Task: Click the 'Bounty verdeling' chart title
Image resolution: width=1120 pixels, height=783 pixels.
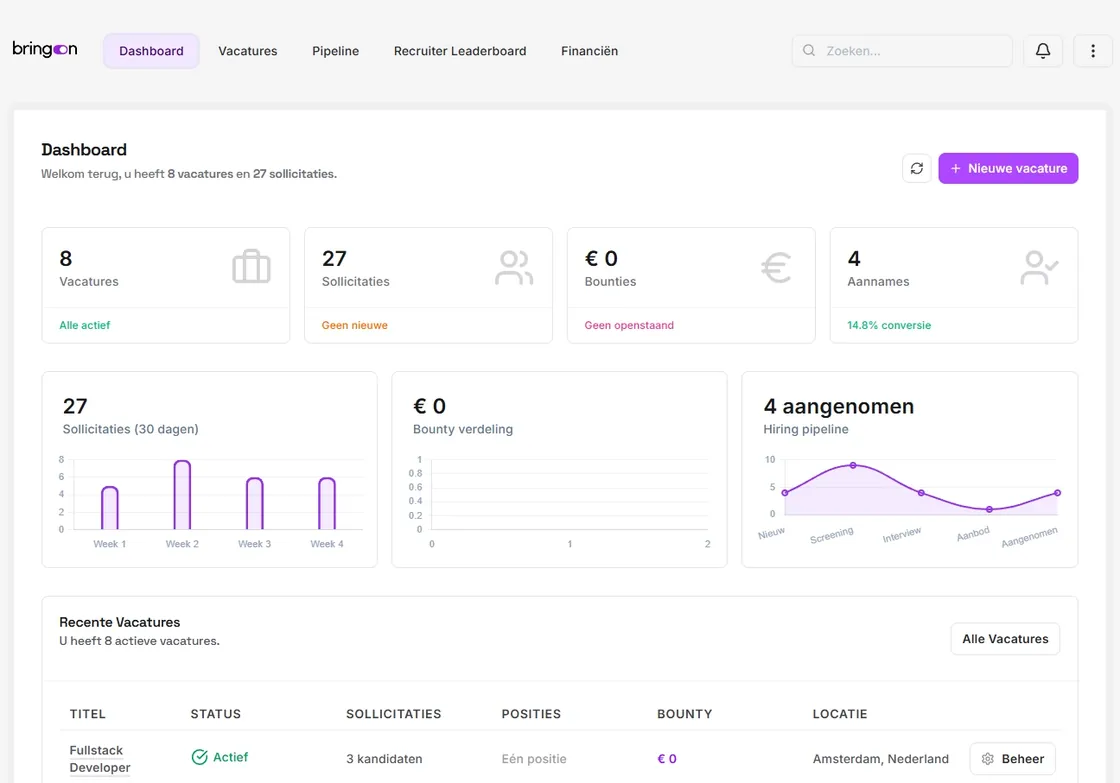Action: point(463,429)
